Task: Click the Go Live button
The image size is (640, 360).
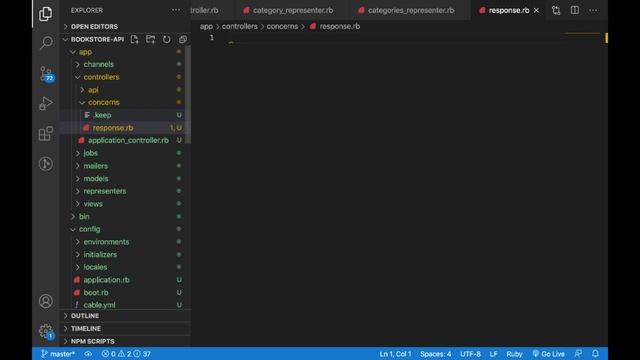Action: 548,354
